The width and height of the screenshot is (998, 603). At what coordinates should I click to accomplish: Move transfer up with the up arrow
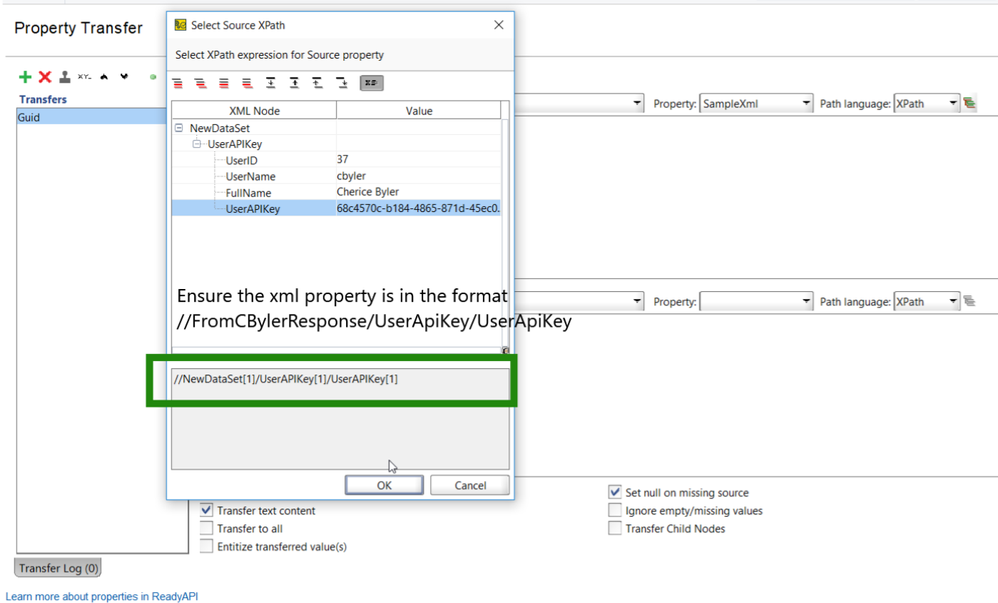point(105,77)
